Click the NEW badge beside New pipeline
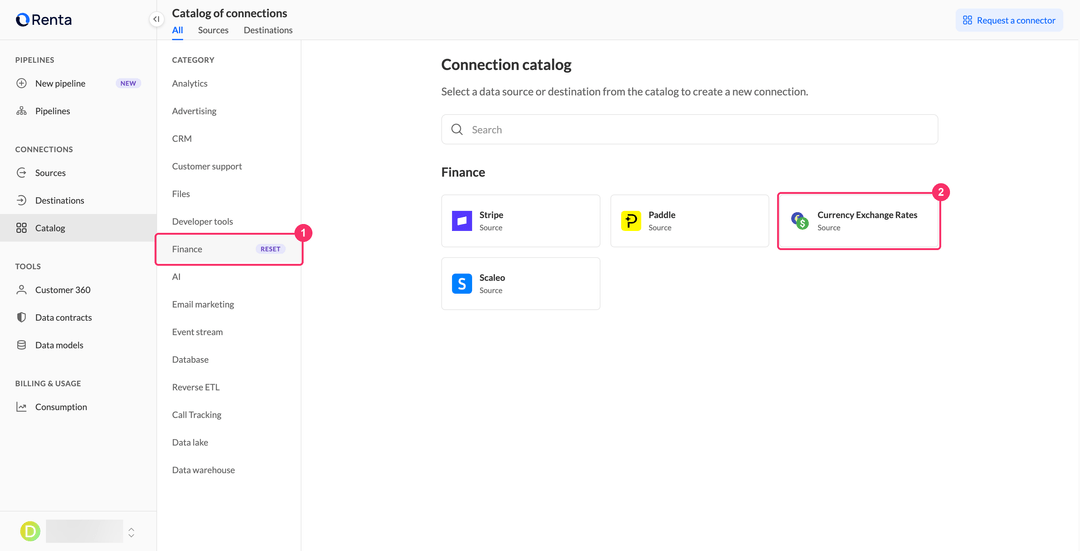 click(x=128, y=83)
